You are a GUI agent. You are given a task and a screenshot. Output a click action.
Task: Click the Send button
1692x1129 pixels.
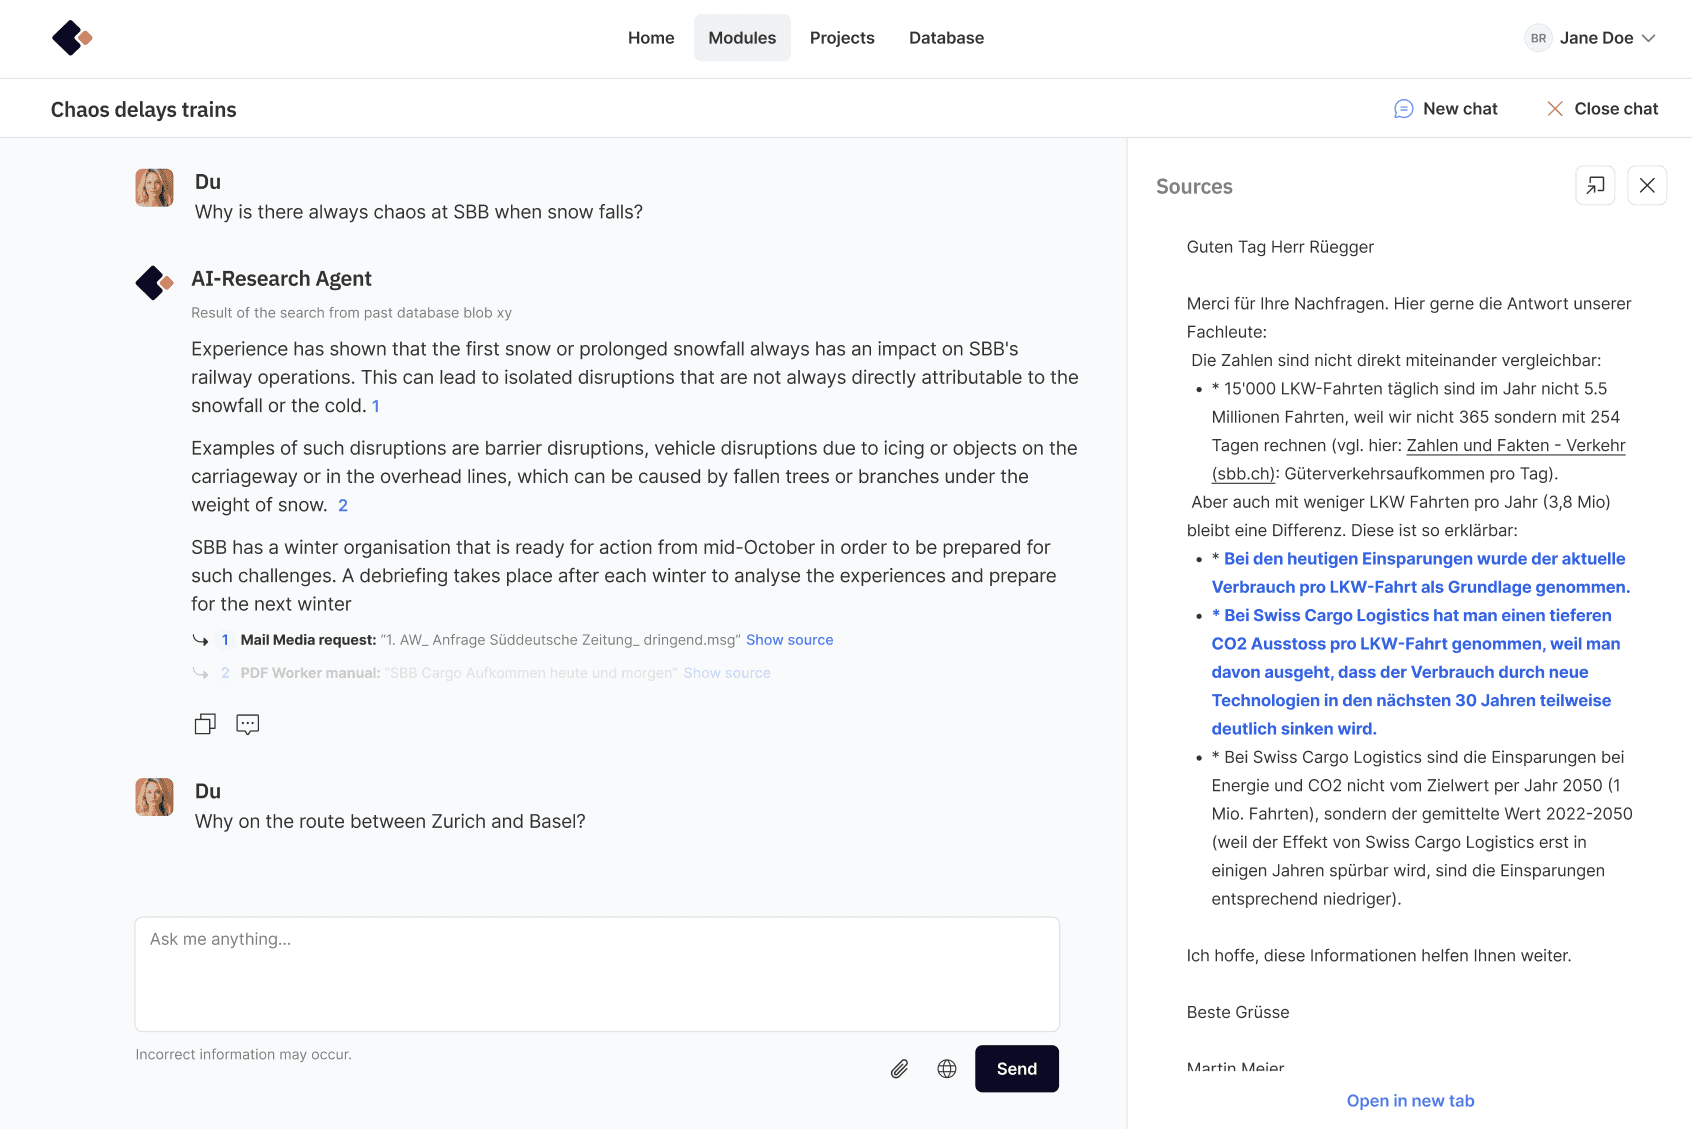pyautogui.click(x=1017, y=1069)
